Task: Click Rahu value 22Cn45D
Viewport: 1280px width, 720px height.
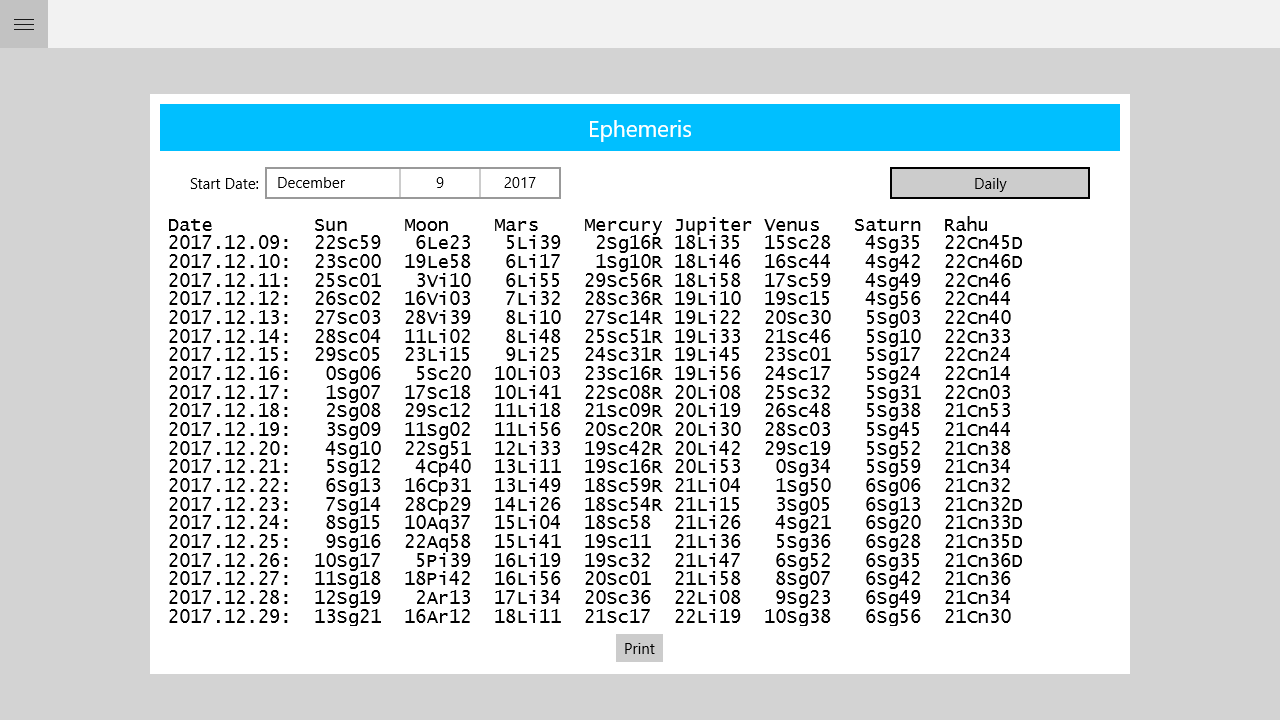Action: (984, 243)
